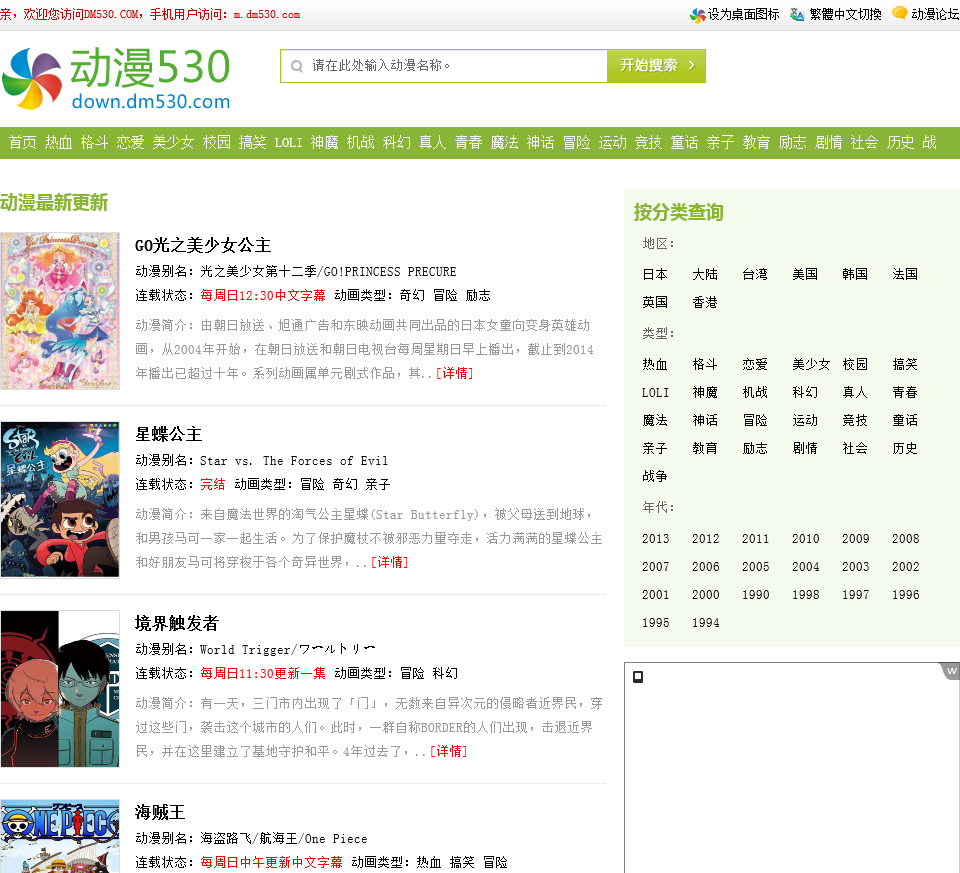This screenshot has height=873, width=960.
Task: Click 每周日11:30更新一集 status link
Action: click(263, 673)
